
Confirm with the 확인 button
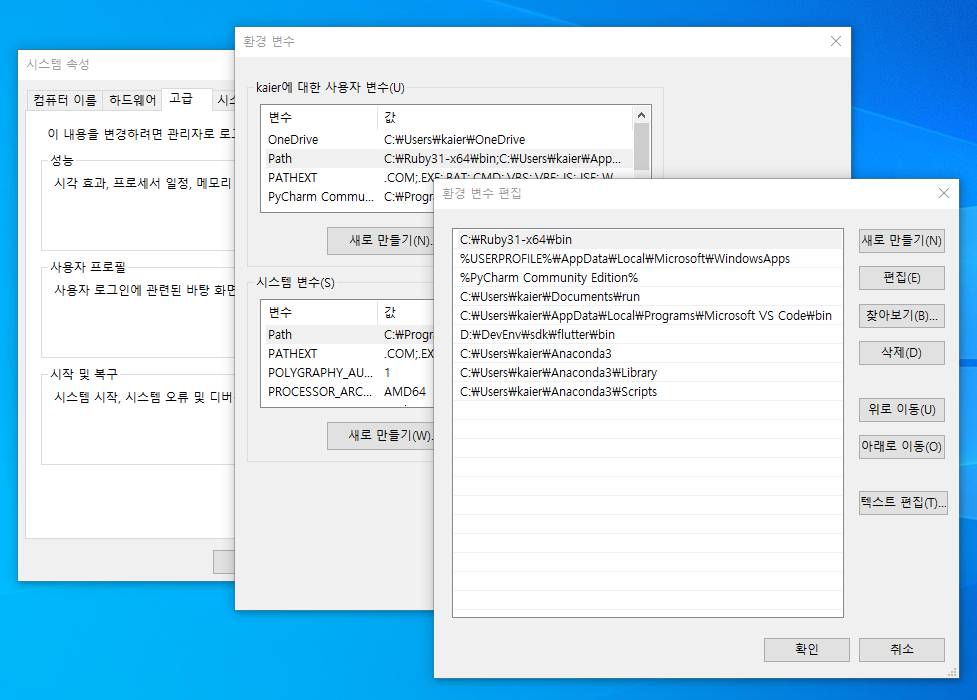[806, 649]
